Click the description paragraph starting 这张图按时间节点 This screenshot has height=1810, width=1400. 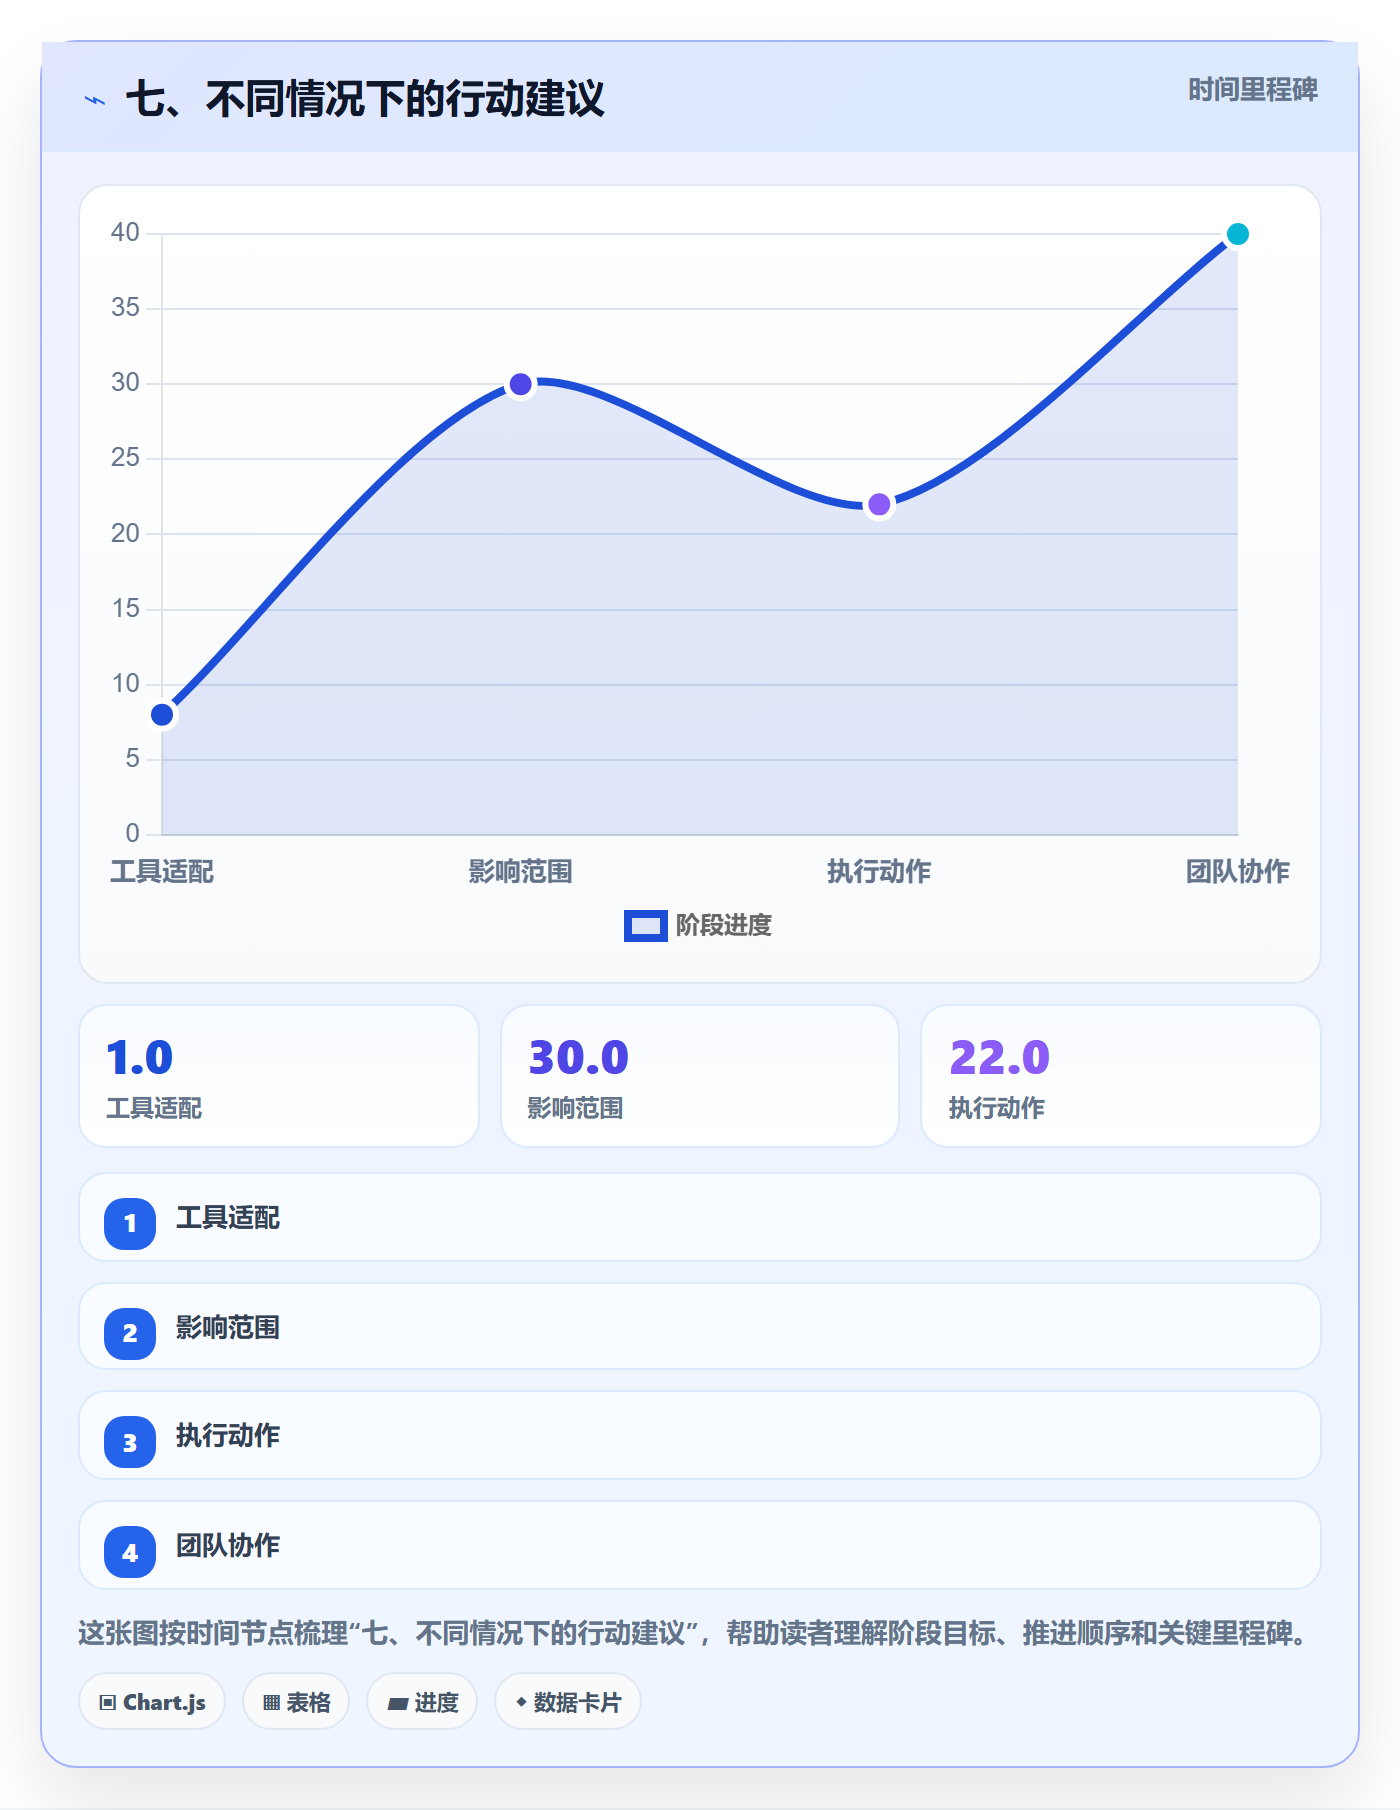pyautogui.click(x=693, y=1634)
